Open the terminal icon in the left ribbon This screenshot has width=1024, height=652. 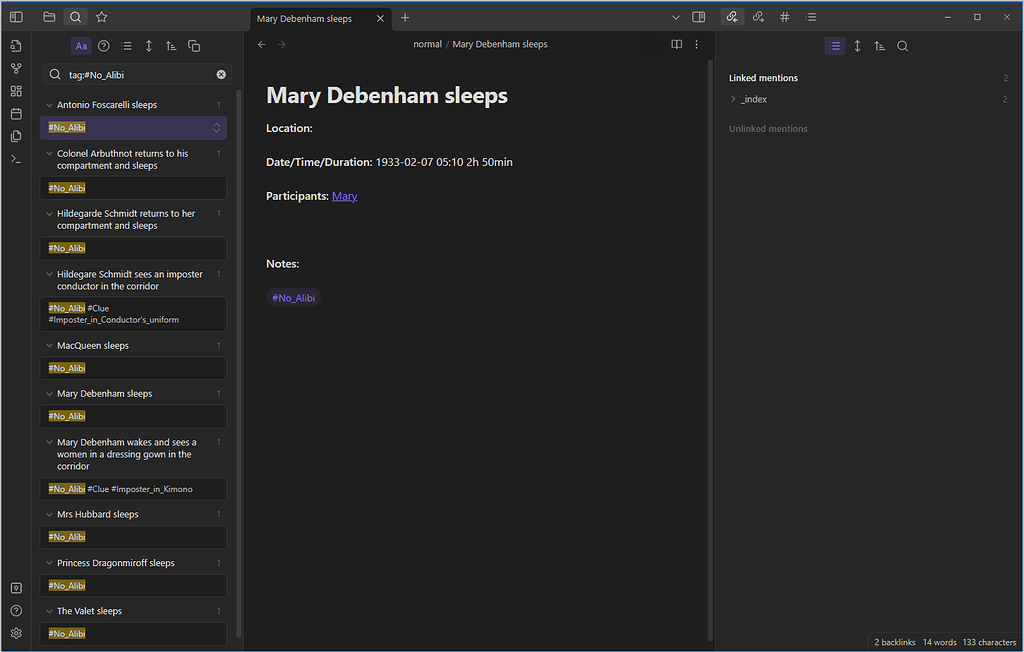(x=15, y=158)
